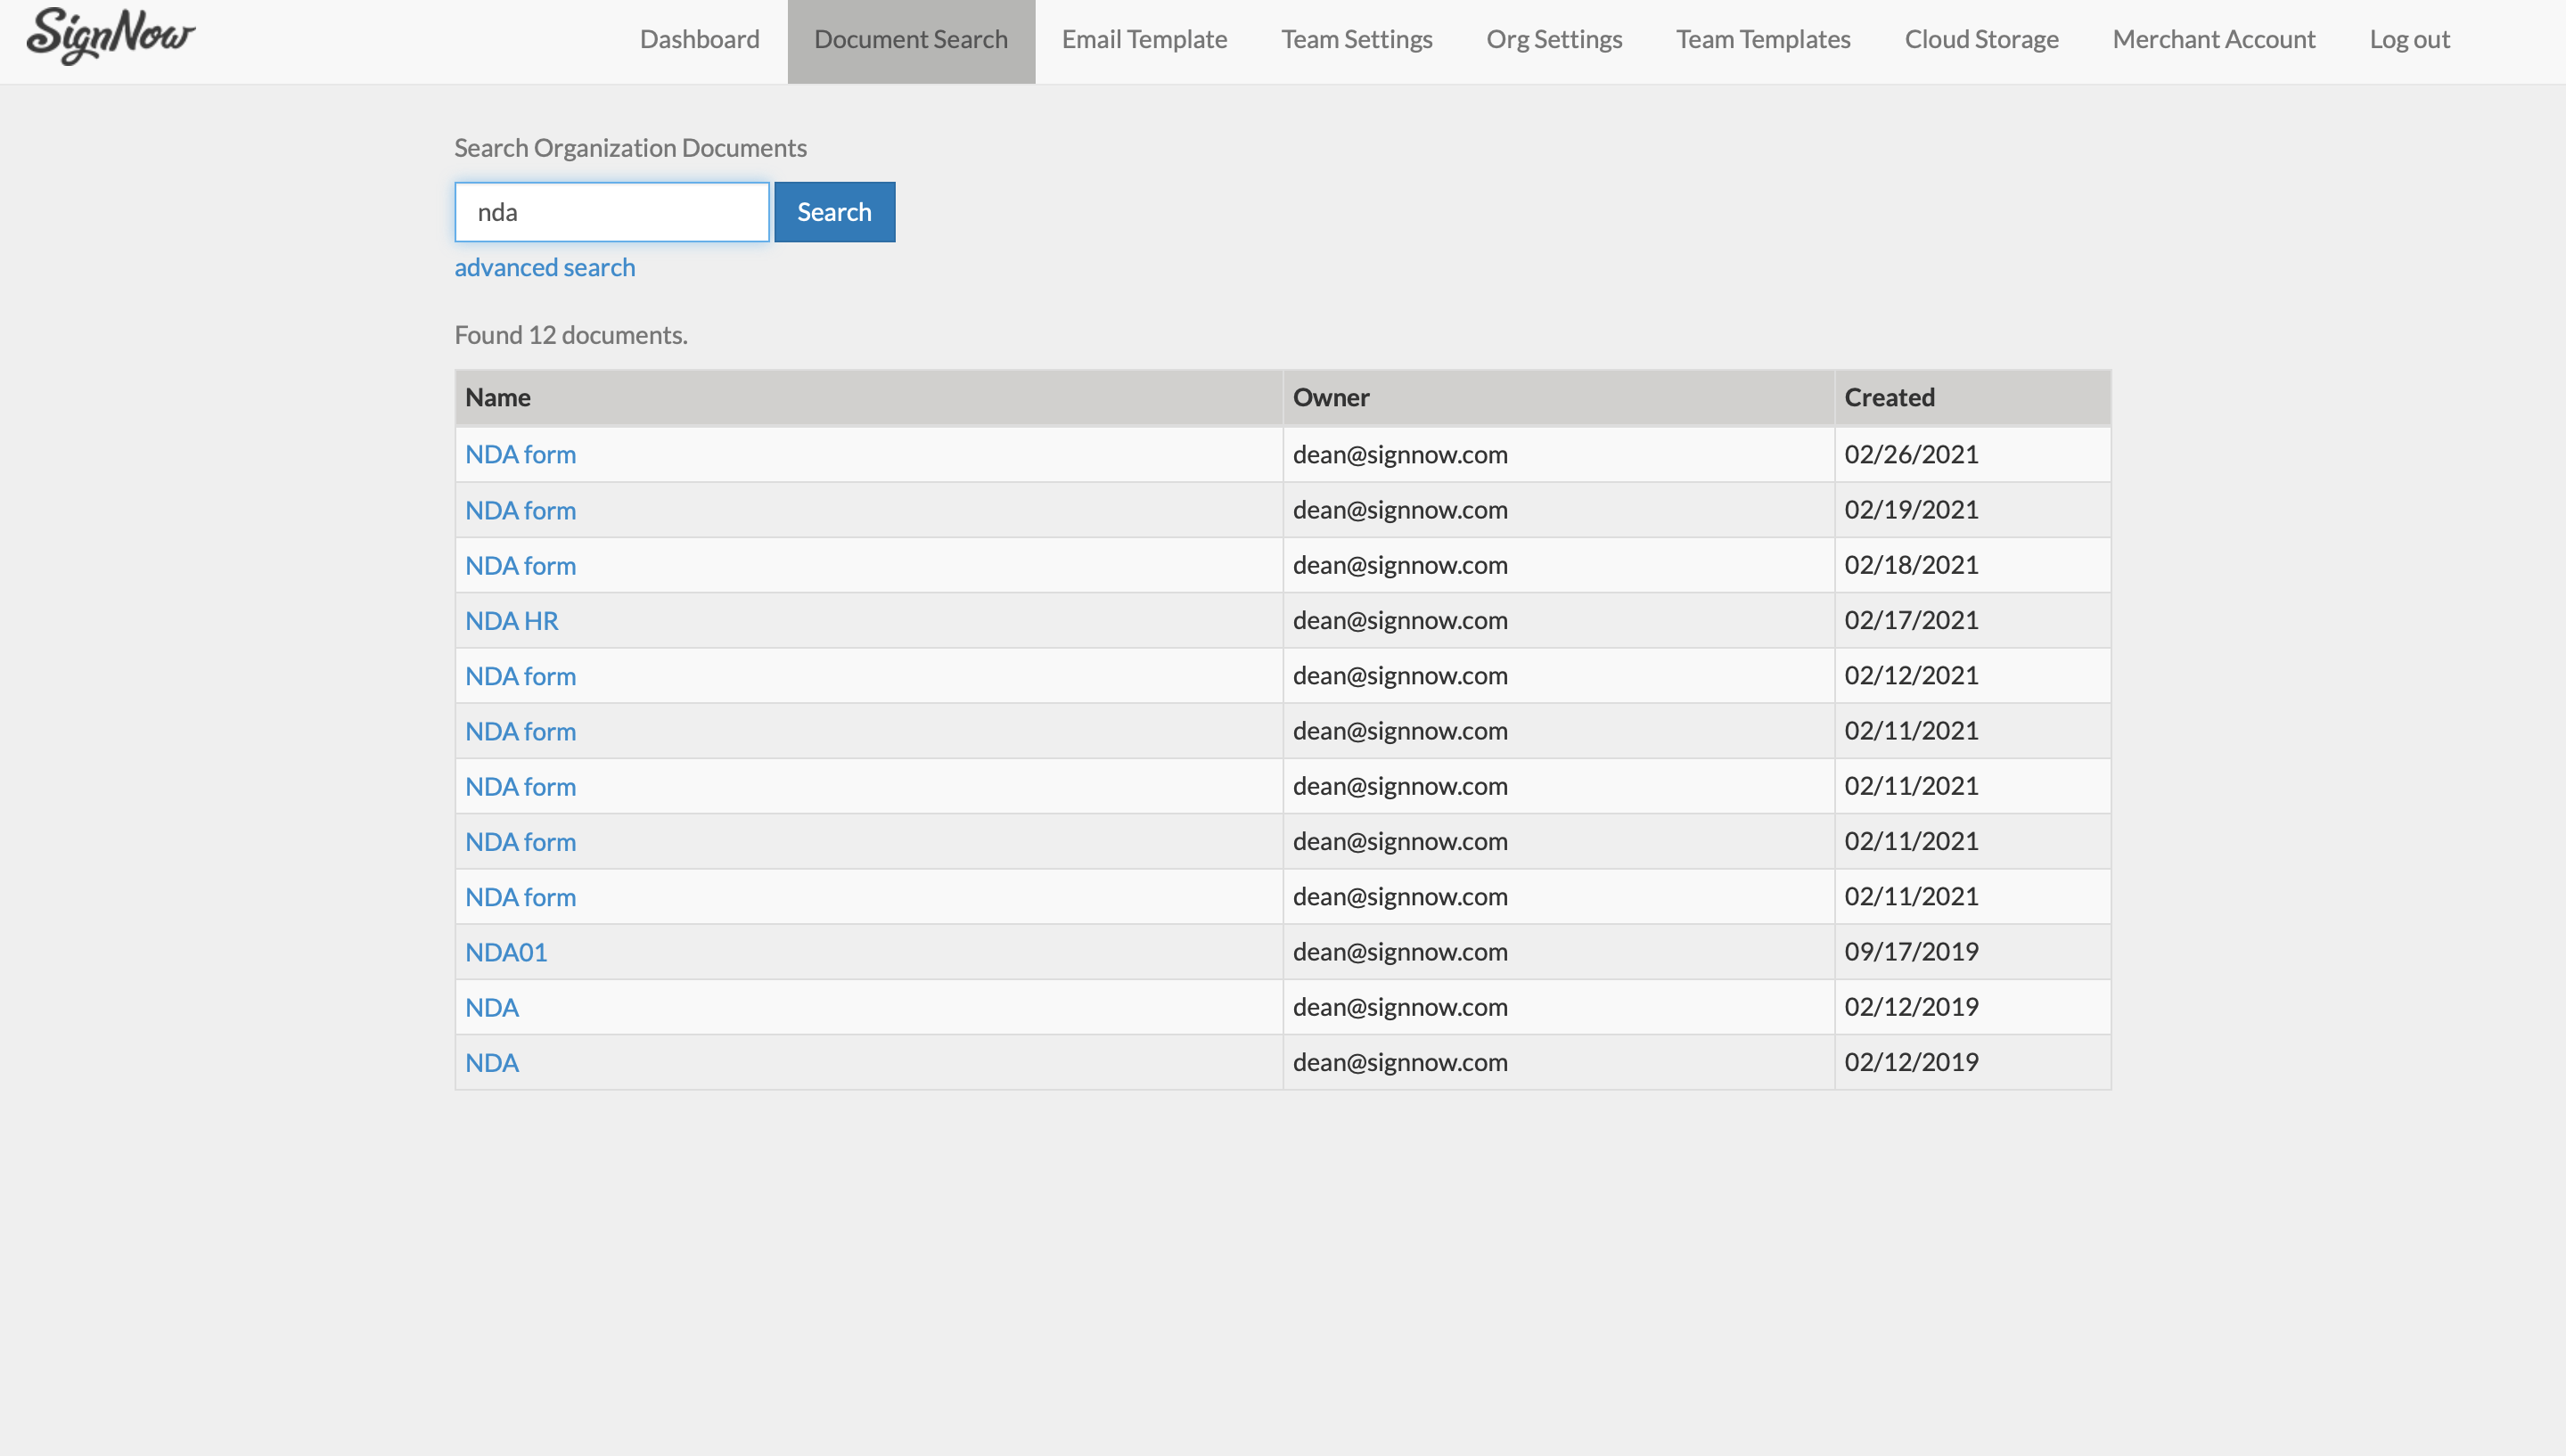The image size is (2566, 1456).
Task: Navigate to Org Settings
Action: [x=1554, y=39]
